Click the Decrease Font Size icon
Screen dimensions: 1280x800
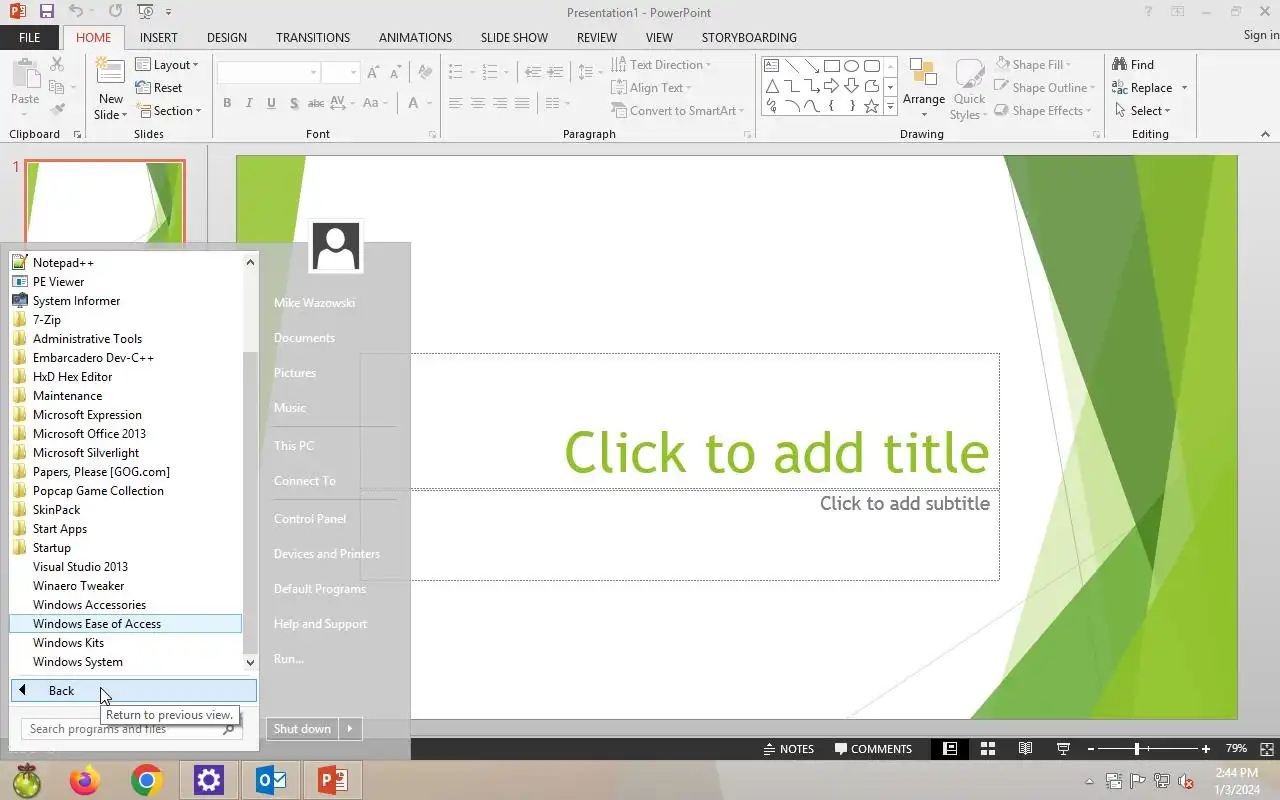(x=395, y=73)
